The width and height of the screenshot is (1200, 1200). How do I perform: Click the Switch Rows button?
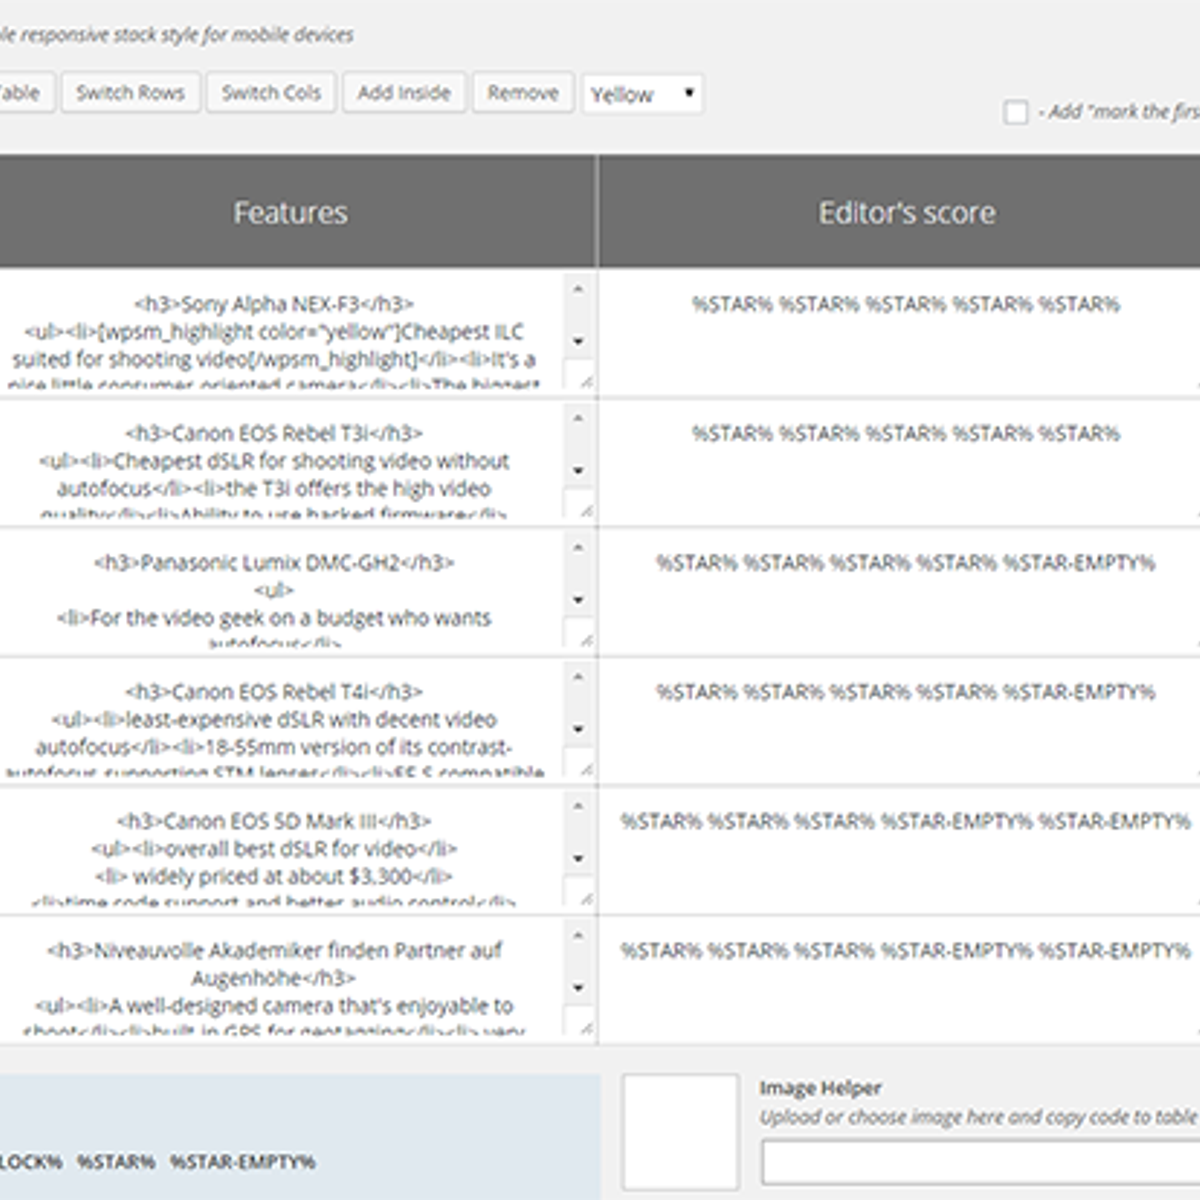click(131, 93)
